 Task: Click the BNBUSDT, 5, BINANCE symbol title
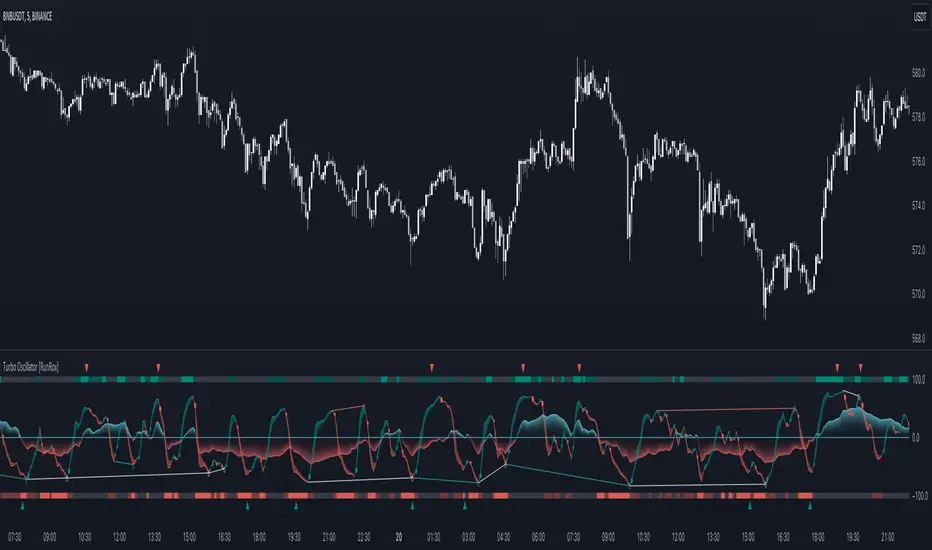27,17
